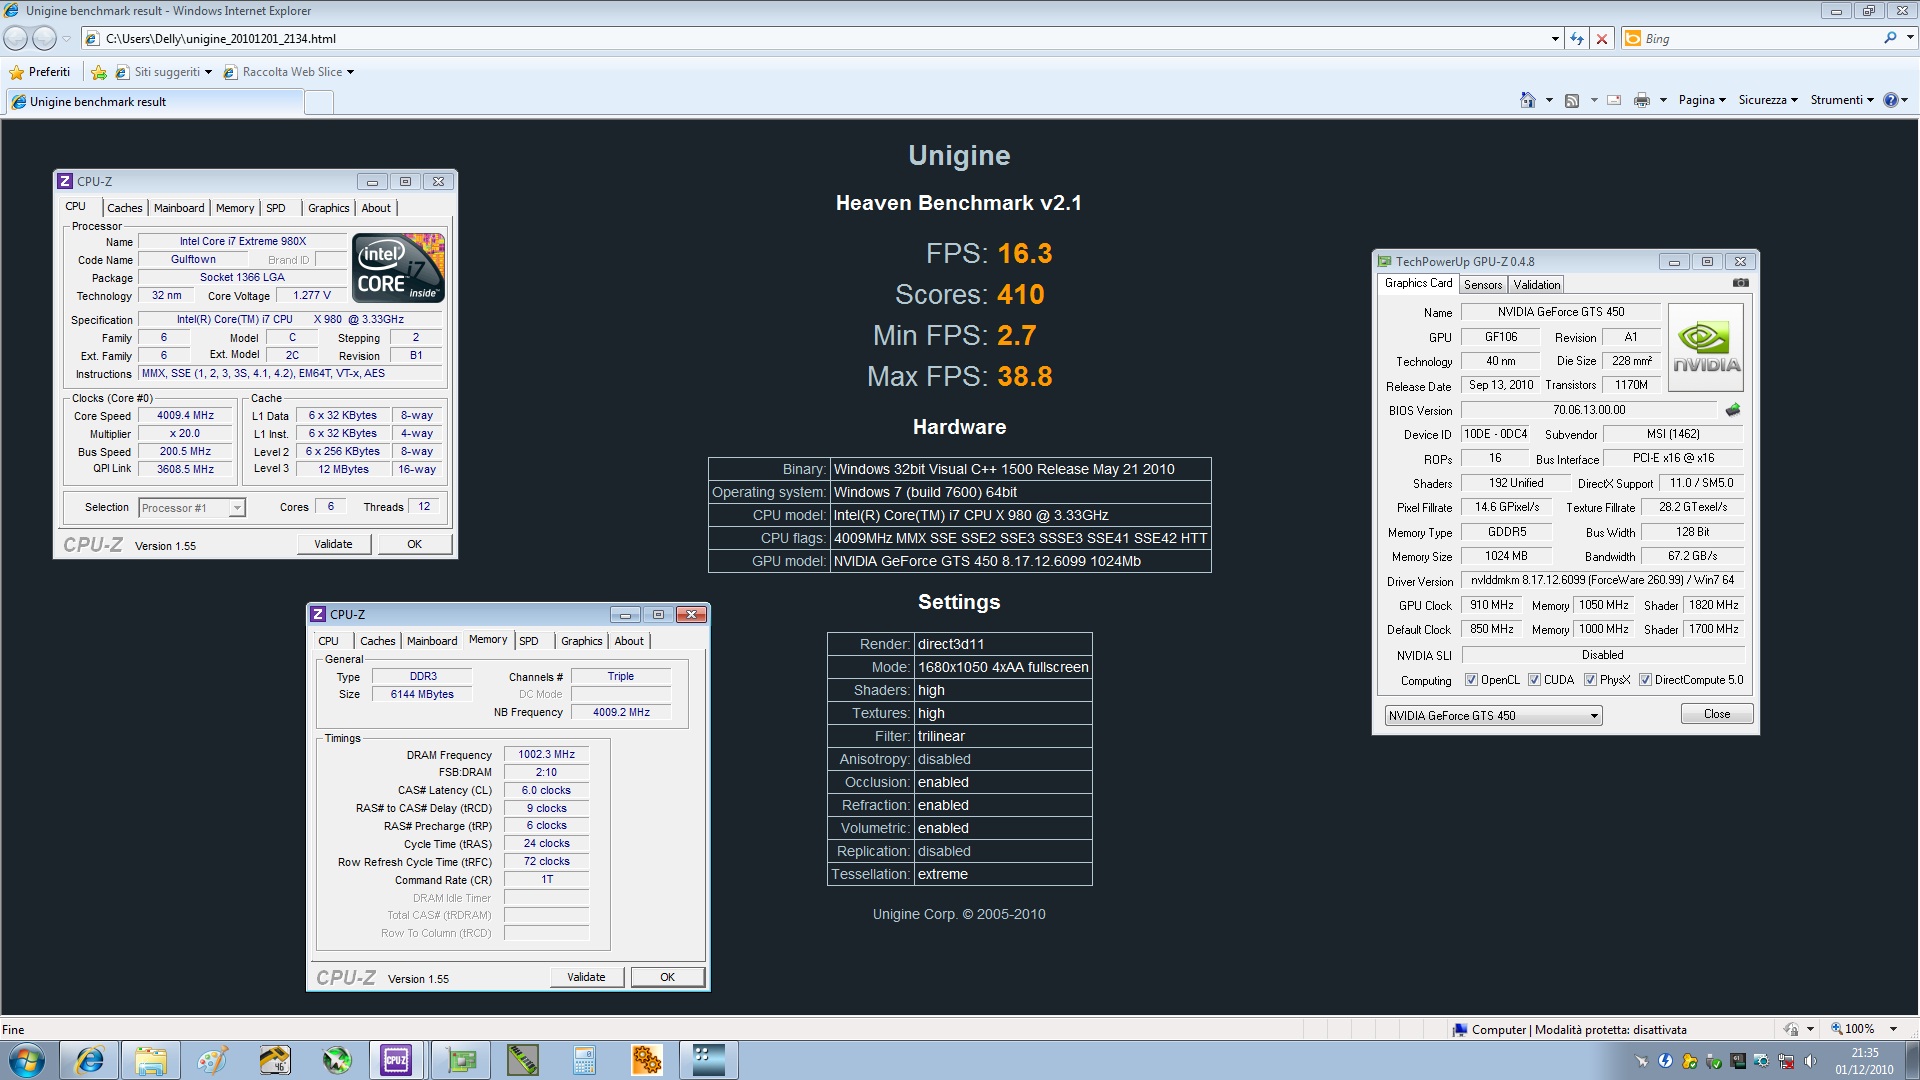This screenshot has width=1920, height=1080.
Task: Open the Pagina dropdown menu
Action: tap(1701, 100)
